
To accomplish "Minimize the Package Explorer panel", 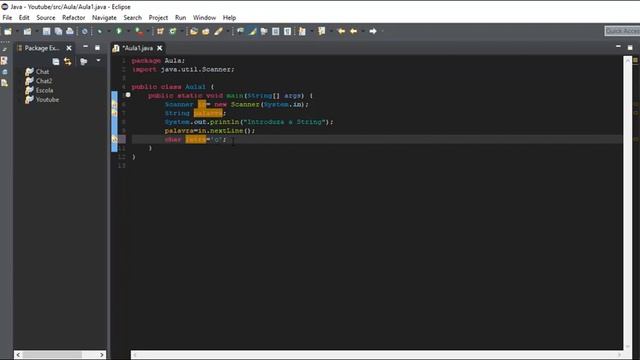I will click(x=85, y=47).
